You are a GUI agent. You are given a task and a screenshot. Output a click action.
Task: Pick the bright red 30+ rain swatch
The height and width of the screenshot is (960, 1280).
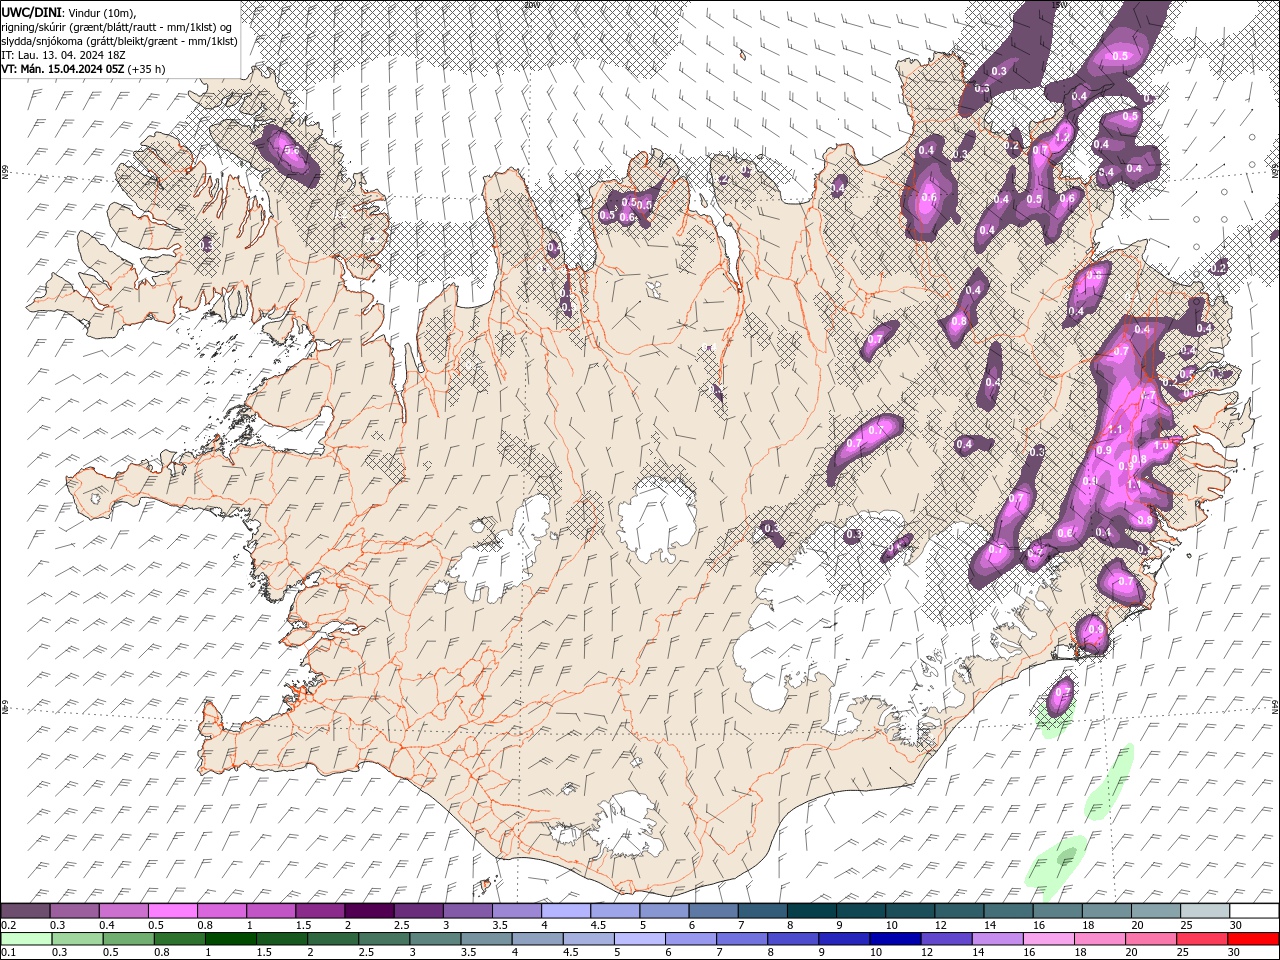click(x=1253, y=939)
